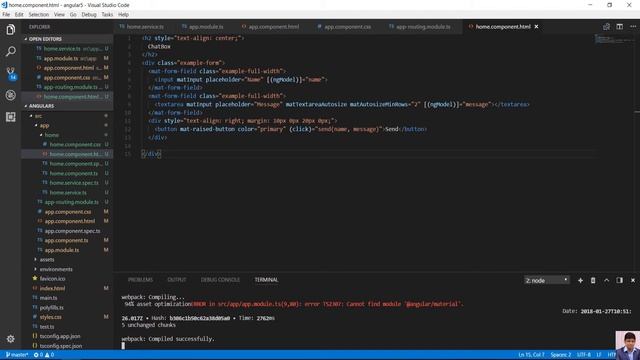Open the terminal selector '2: node' dropdown
The height and width of the screenshot is (360, 640).
[x=547, y=280]
